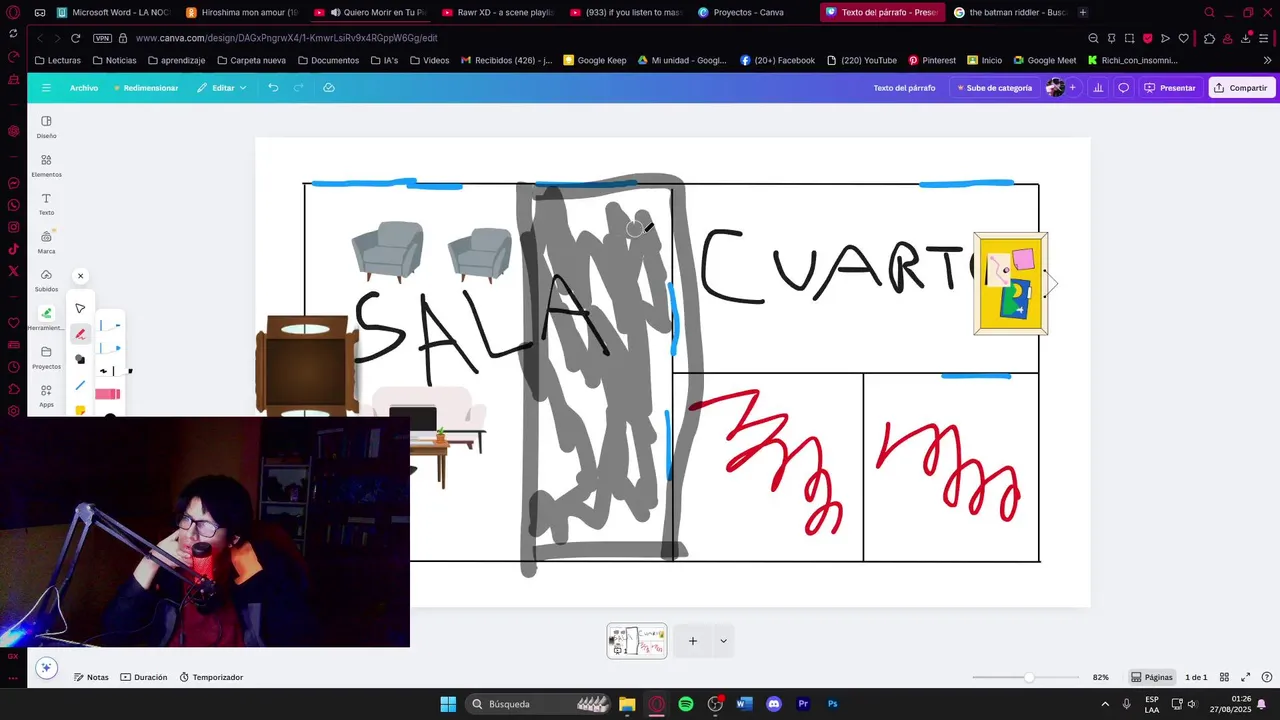Screen dimensions: 1280x720
Task: Switch to Microsoft Word browser tab
Action: (114, 12)
